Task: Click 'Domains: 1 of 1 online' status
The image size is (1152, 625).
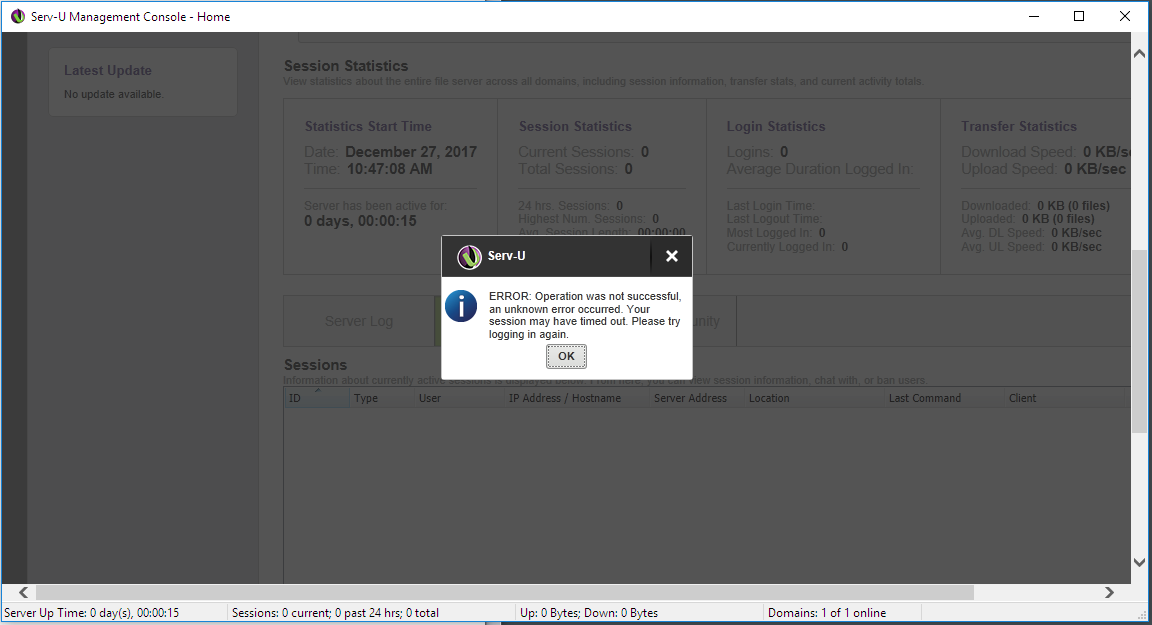Action: pos(827,613)
